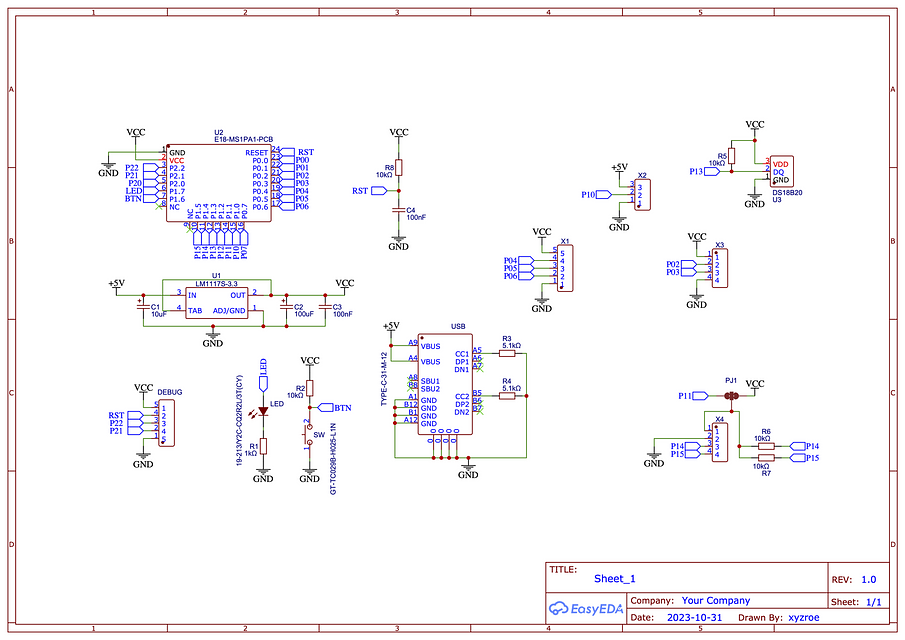Select the R3 5.1kΩ resistor on CC1

click(x=507, y=353)
